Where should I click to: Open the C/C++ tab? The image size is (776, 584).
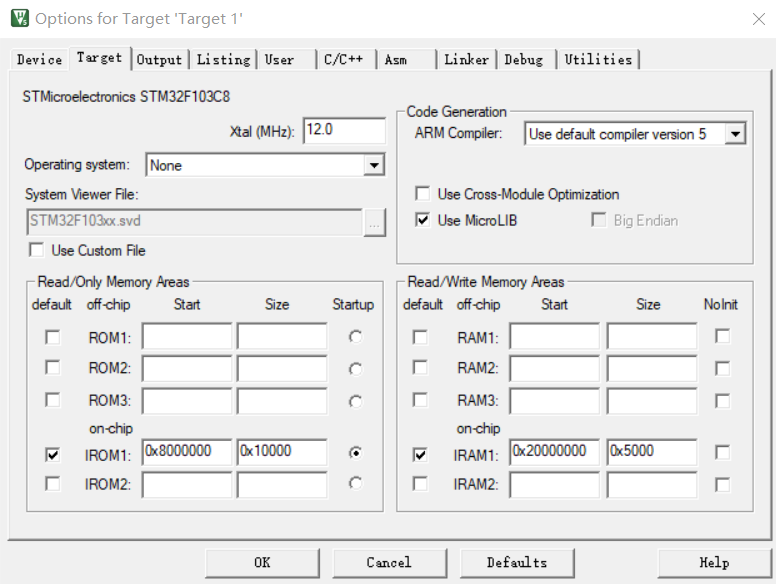point(346,59)
